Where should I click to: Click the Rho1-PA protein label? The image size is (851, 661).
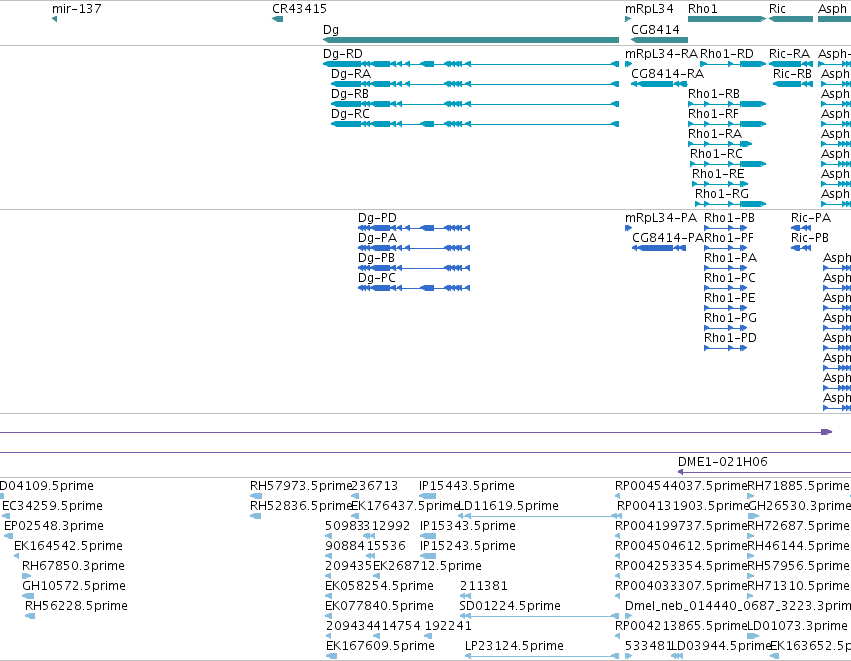coord(731,258)
